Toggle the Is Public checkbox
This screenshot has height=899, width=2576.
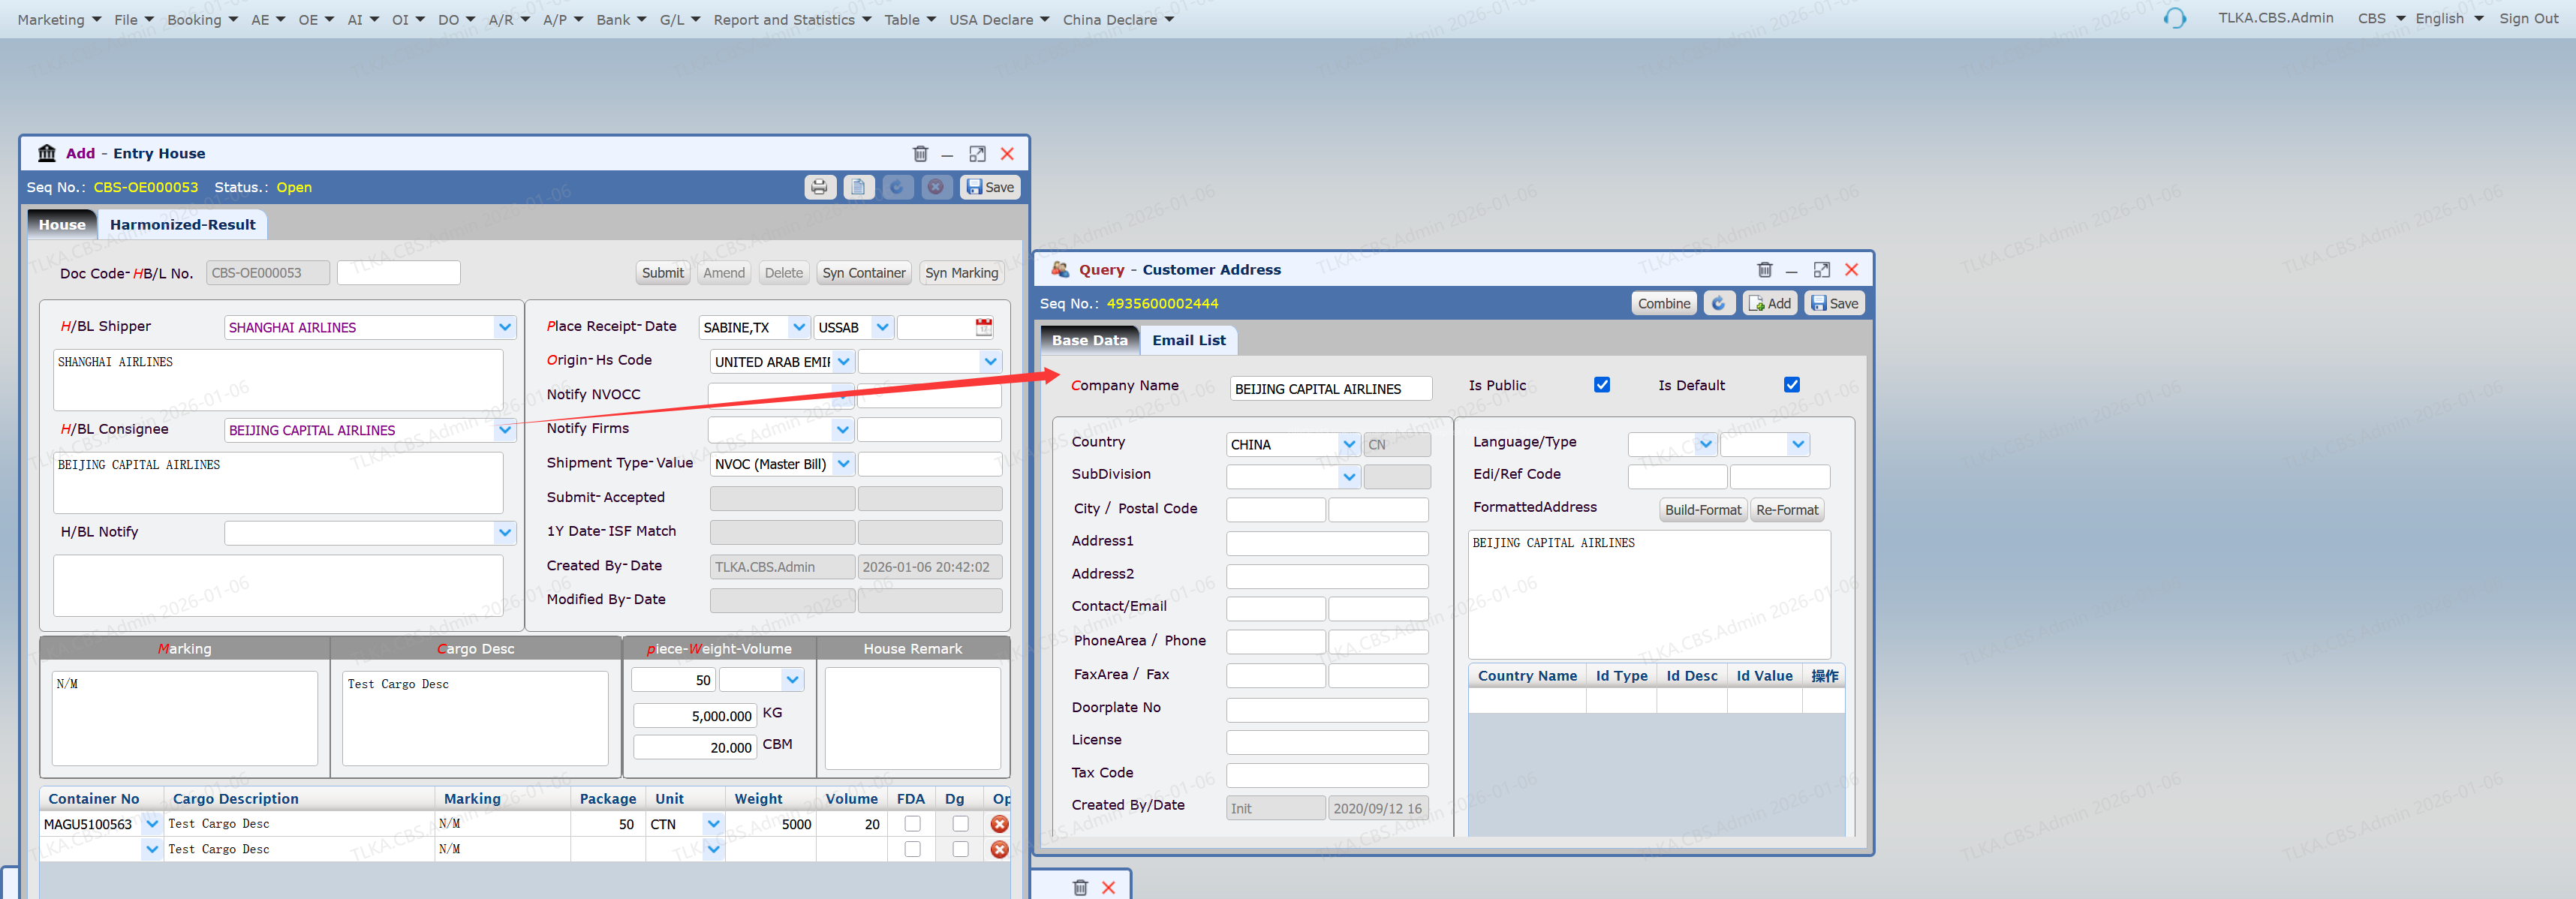tap(1602, 385)
